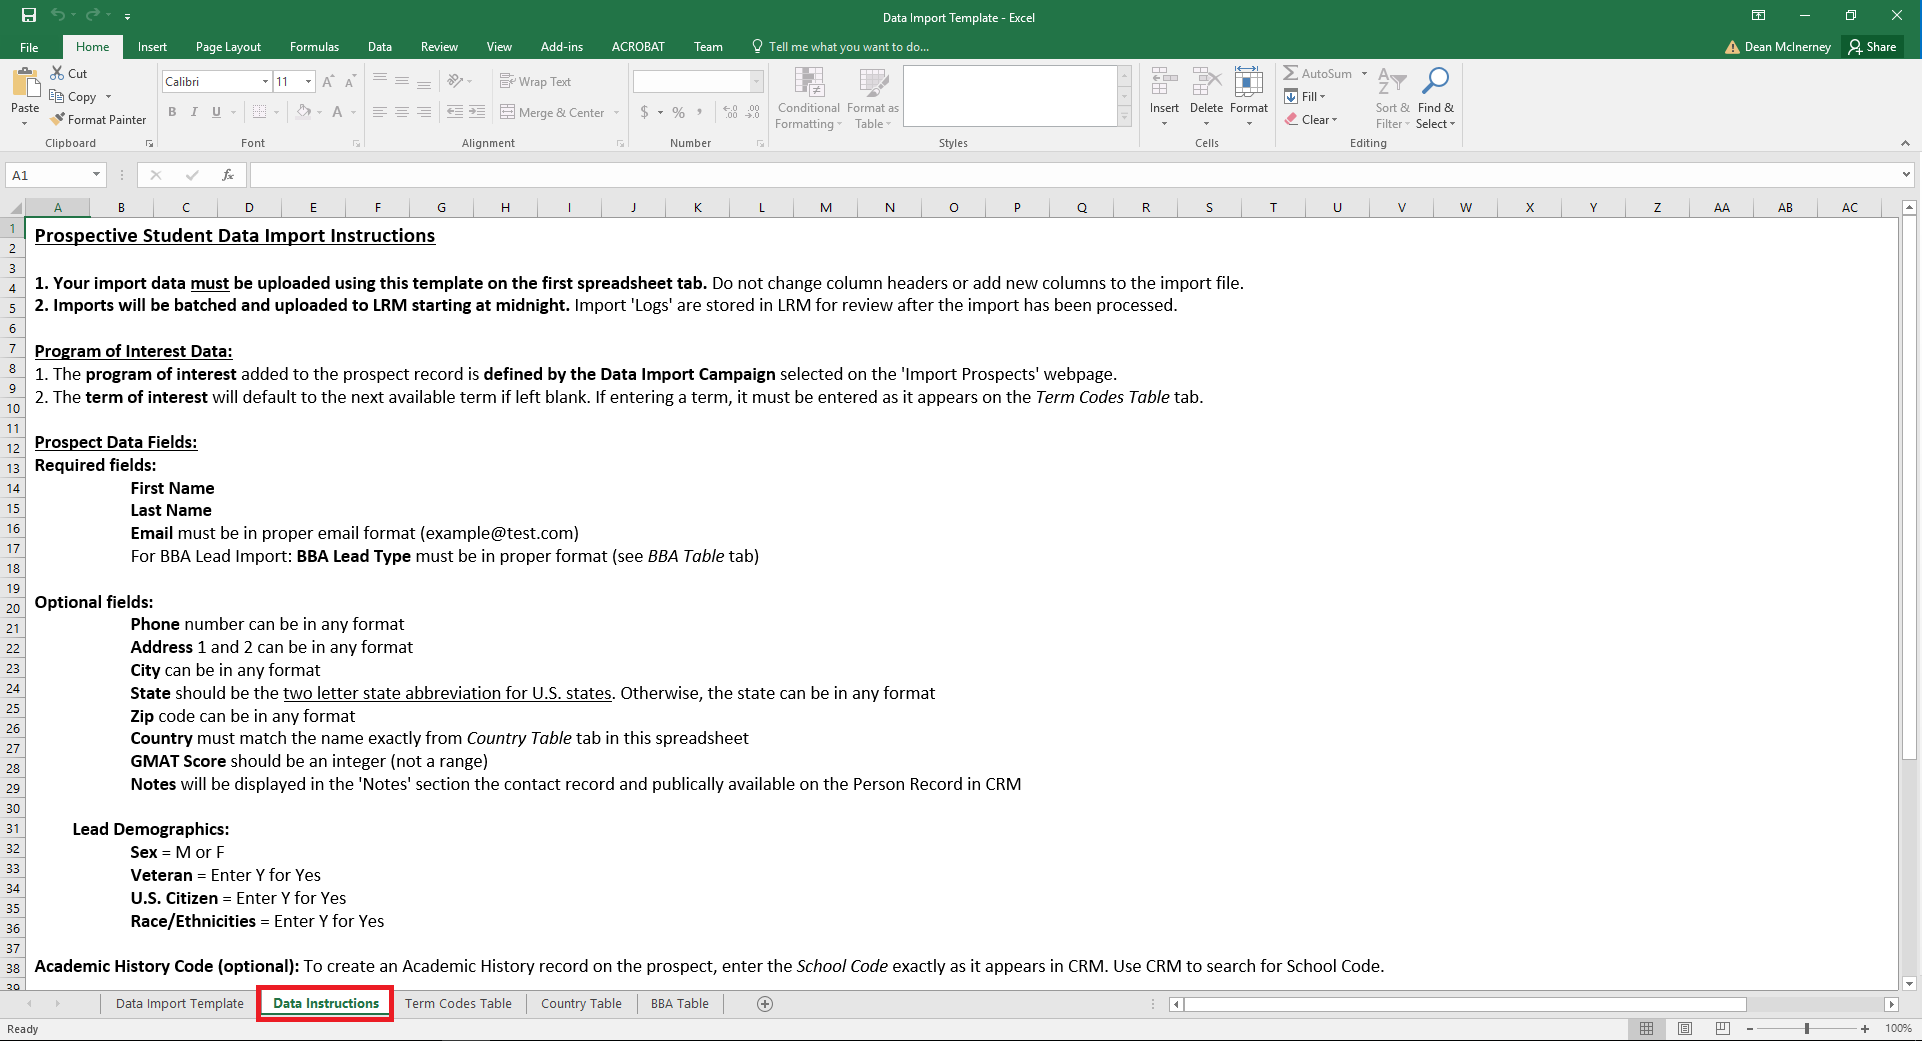
Task: Expand the Calibri font name dropdown
Action: 265,82
